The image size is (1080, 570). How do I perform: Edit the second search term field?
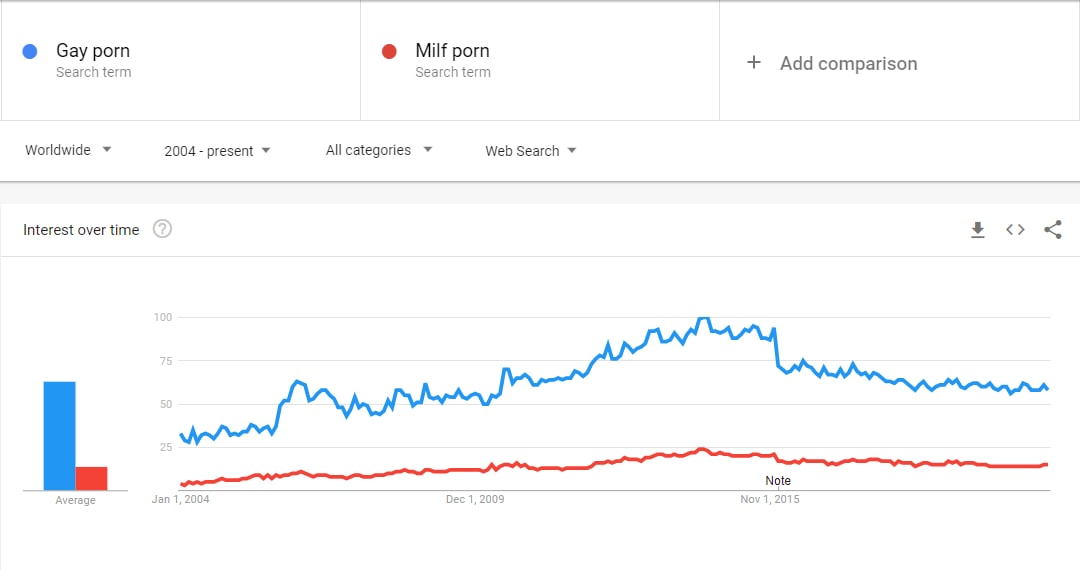540,61
